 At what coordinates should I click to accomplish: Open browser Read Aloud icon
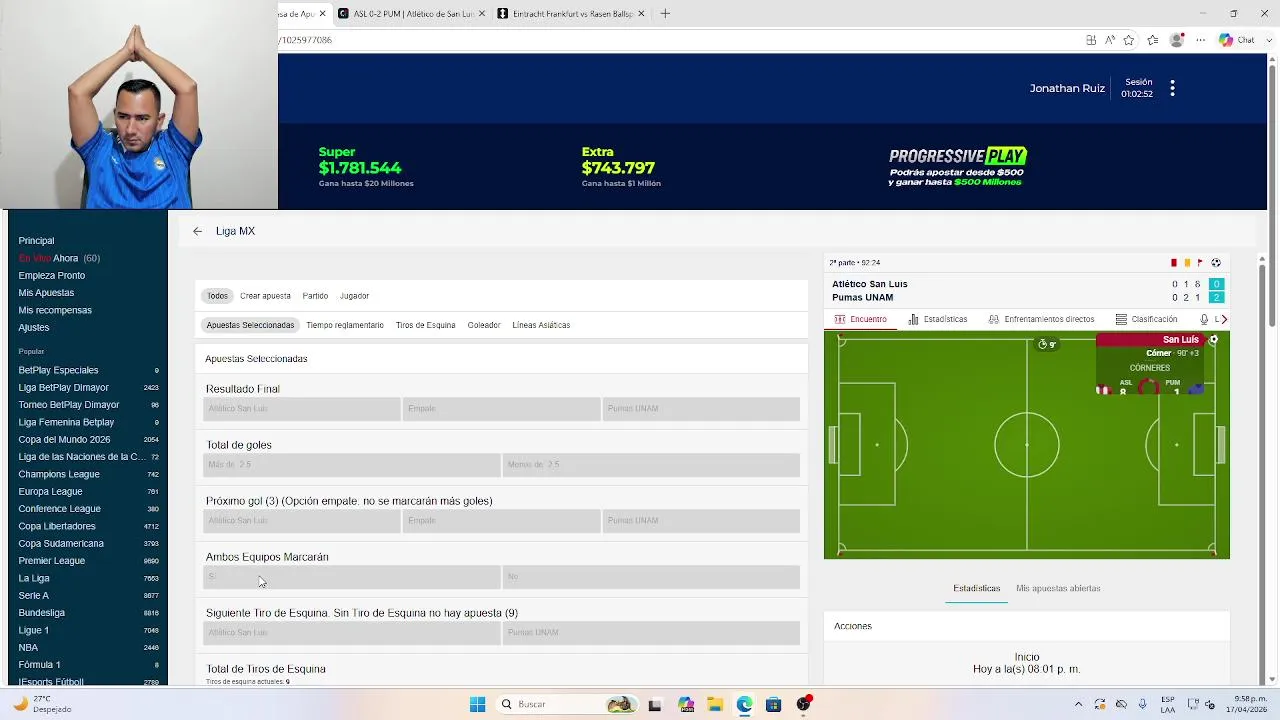coord(1110,40)
